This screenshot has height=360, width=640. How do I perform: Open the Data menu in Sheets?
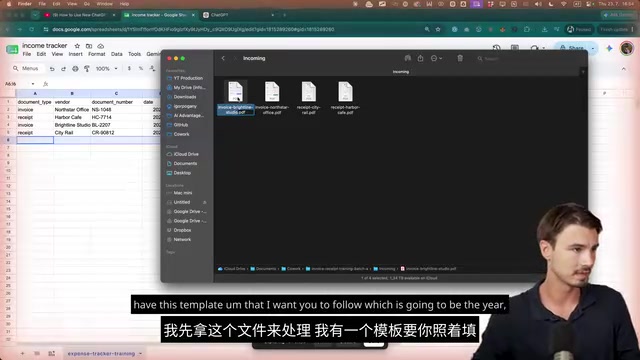(117, 54)
